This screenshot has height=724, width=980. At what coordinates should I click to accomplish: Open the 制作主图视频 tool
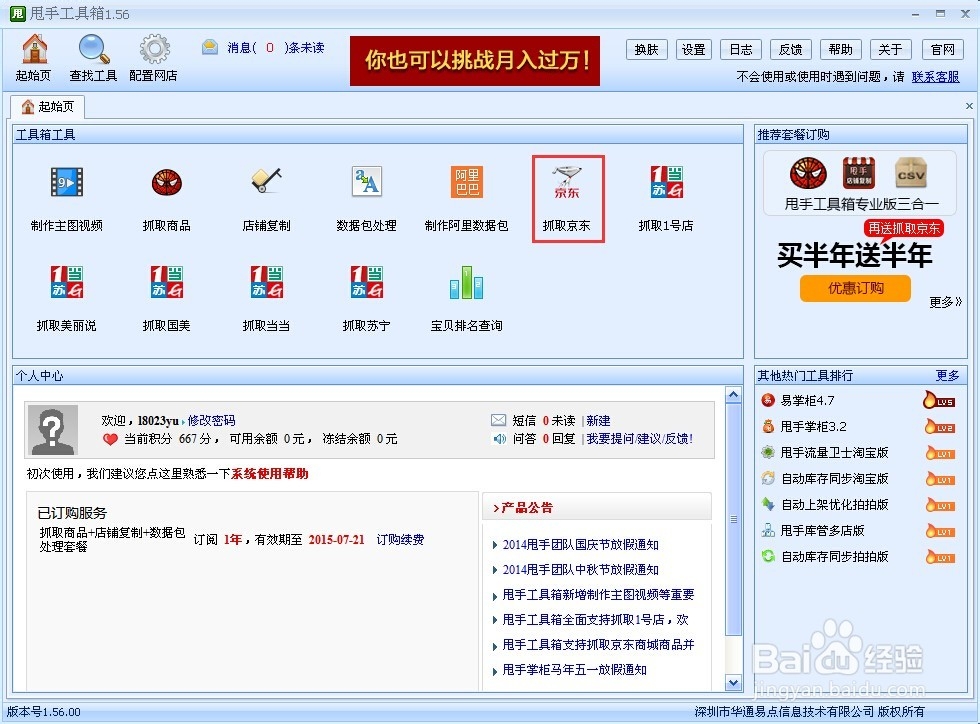pyautogui.click(x=66, y=199)
